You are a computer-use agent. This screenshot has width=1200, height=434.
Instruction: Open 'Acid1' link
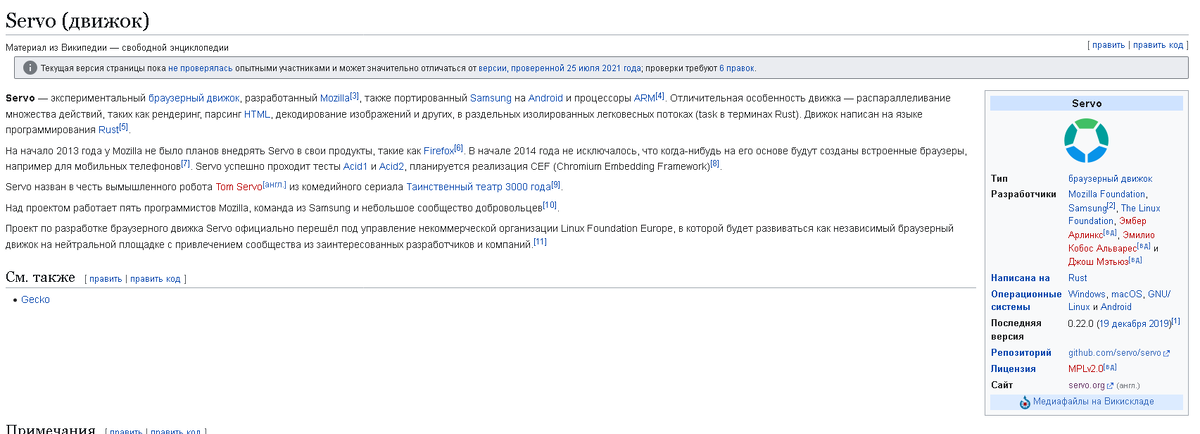(x=355, y=166)
